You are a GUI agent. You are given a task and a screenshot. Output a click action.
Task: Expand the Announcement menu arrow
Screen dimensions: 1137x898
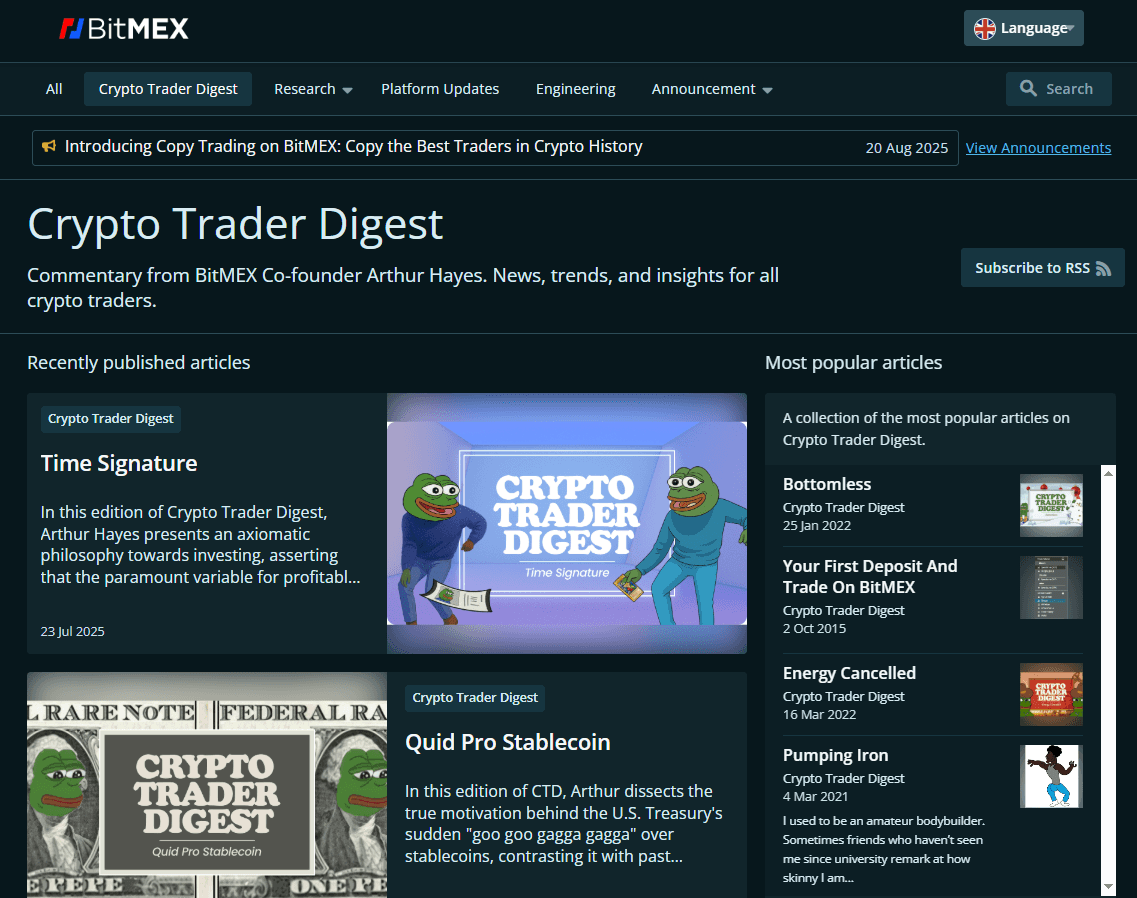[x=767, y=90]
